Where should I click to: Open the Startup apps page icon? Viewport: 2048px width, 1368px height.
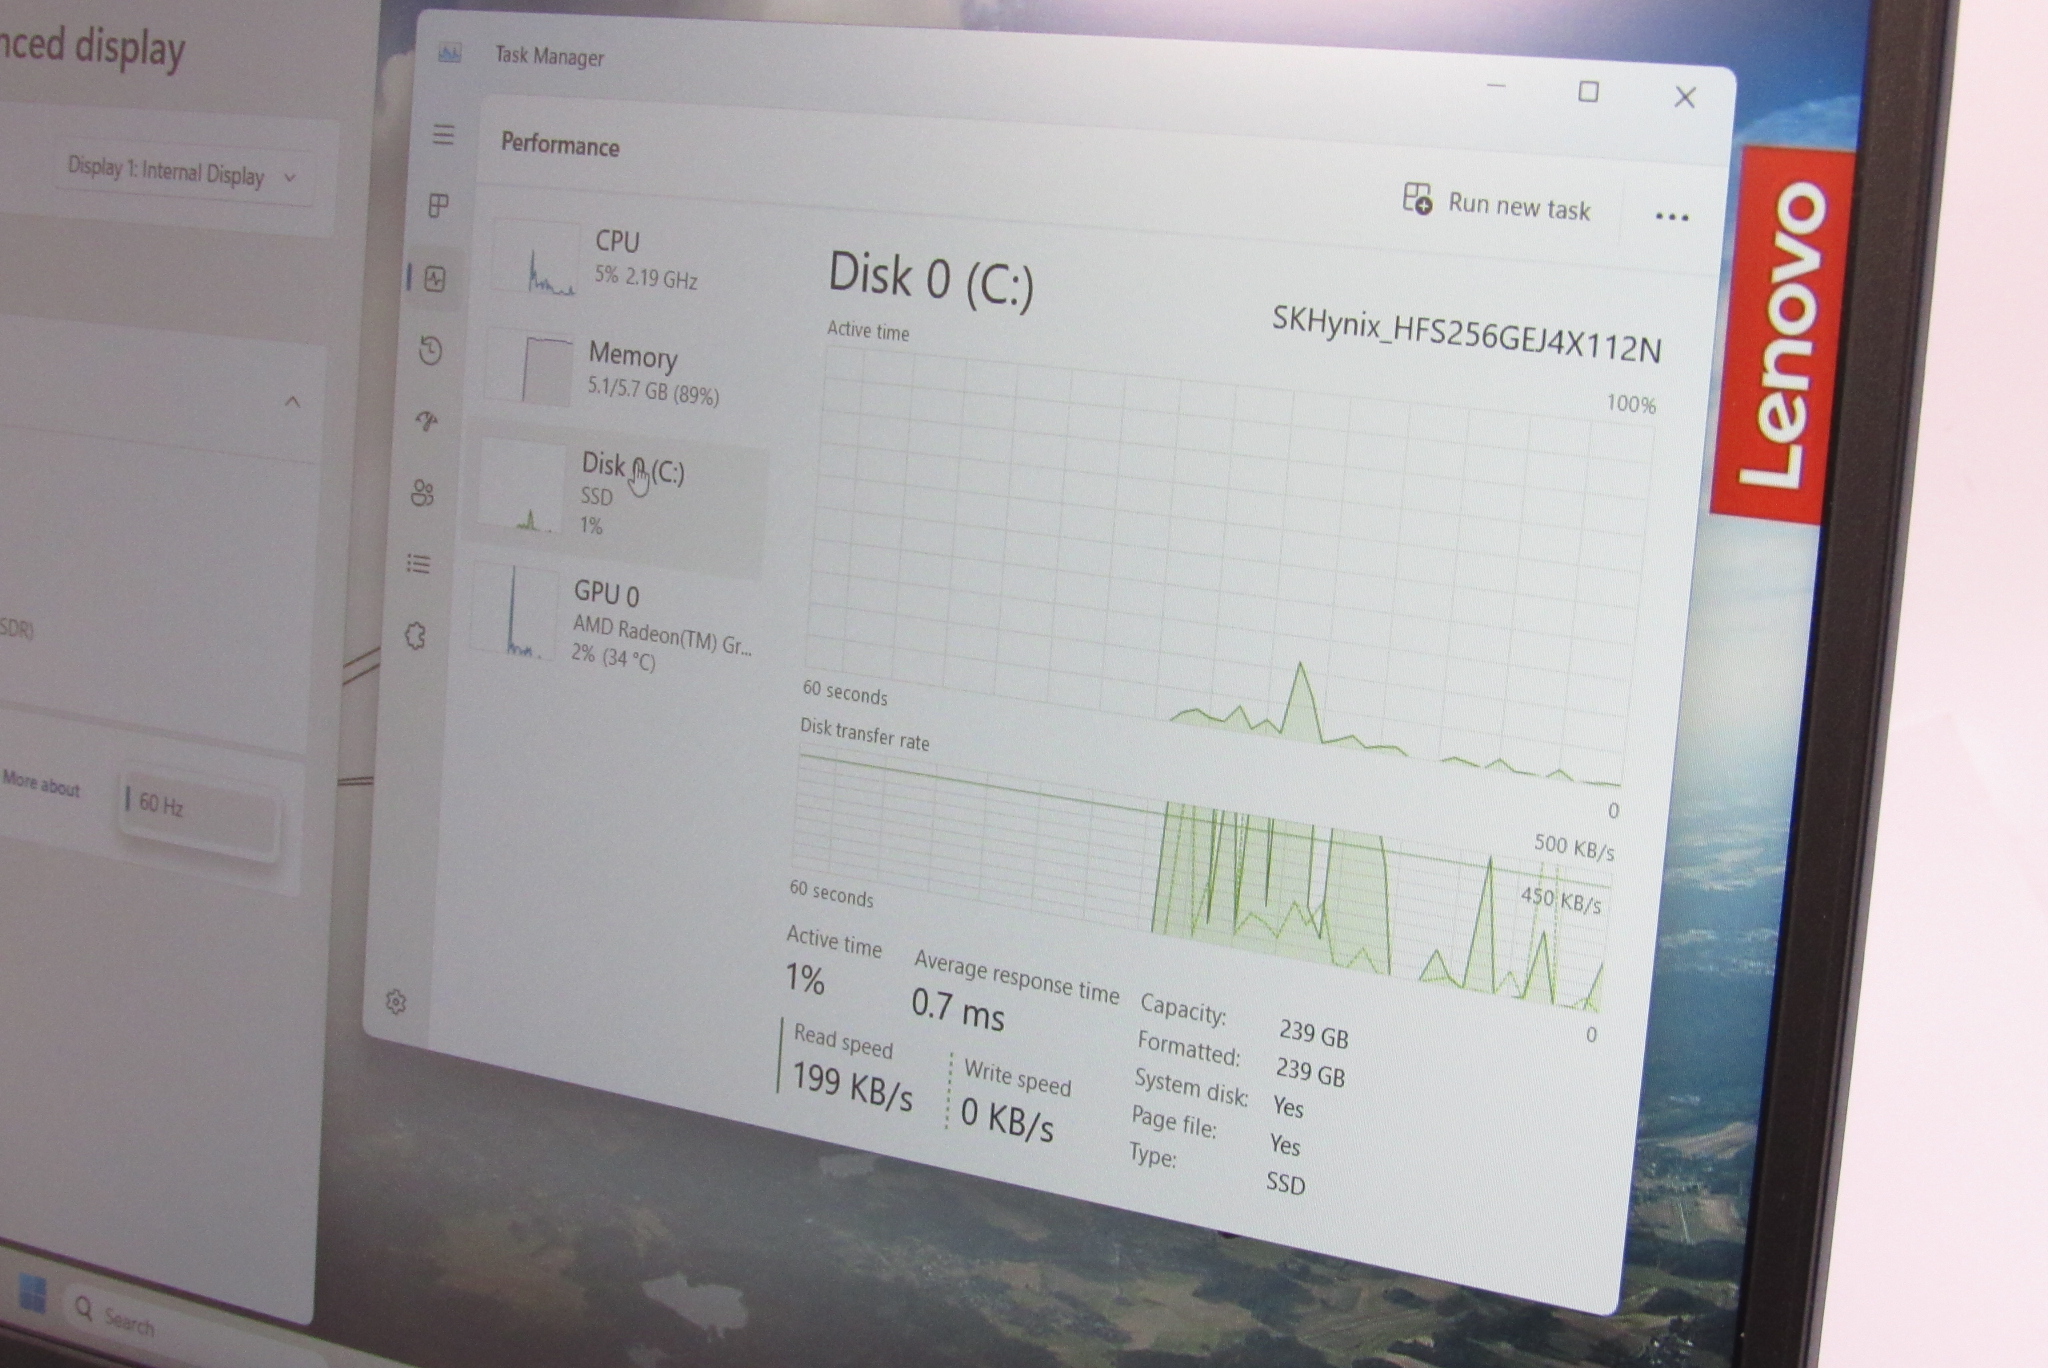(427, 421)
